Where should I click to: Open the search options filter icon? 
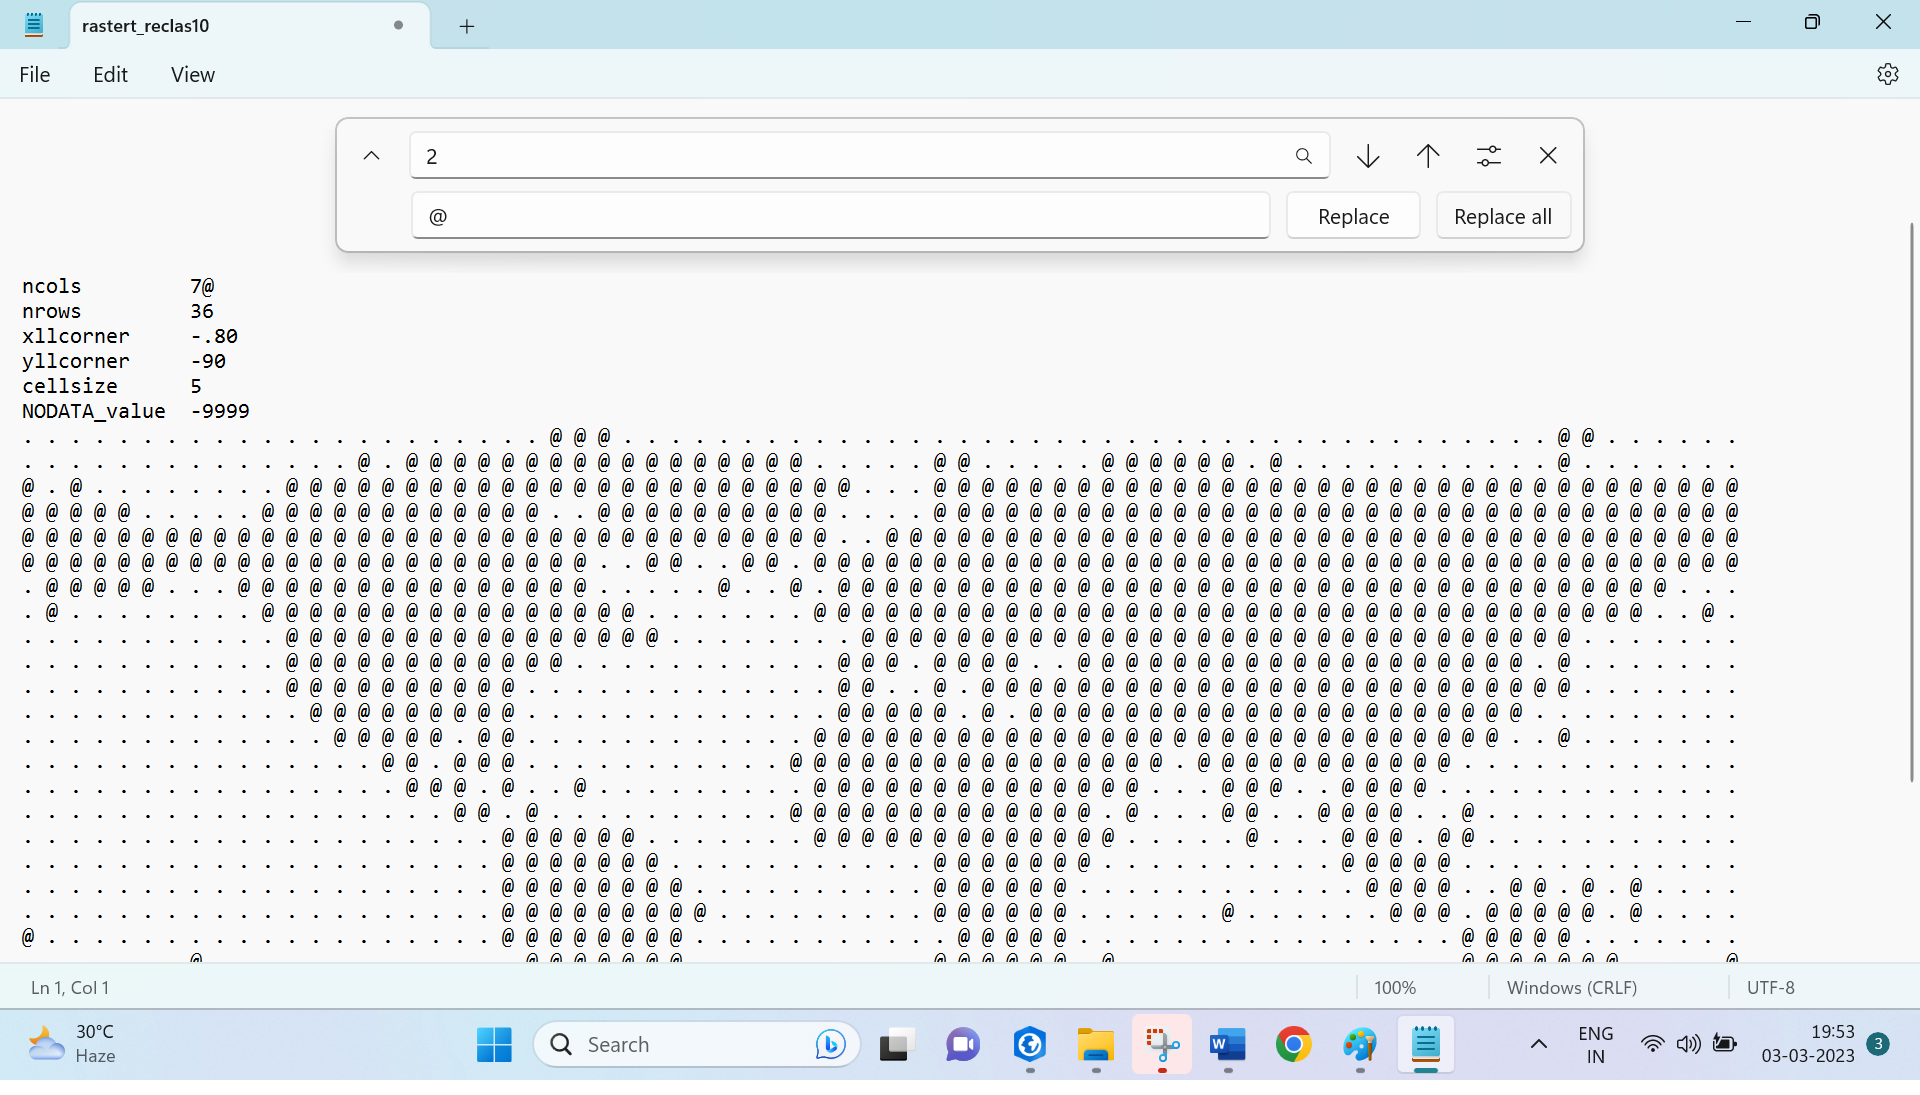click(x=1488, y=156)
